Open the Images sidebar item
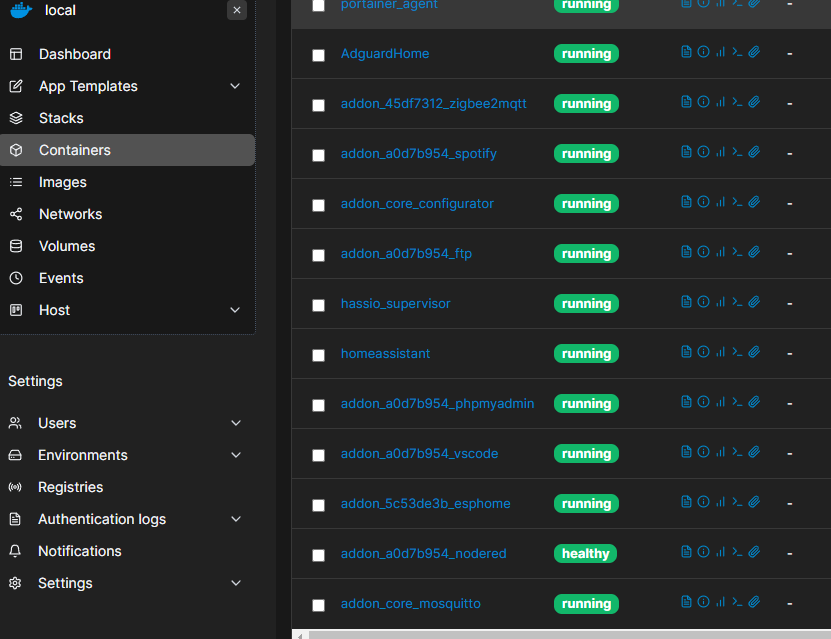 coord(63,182)
